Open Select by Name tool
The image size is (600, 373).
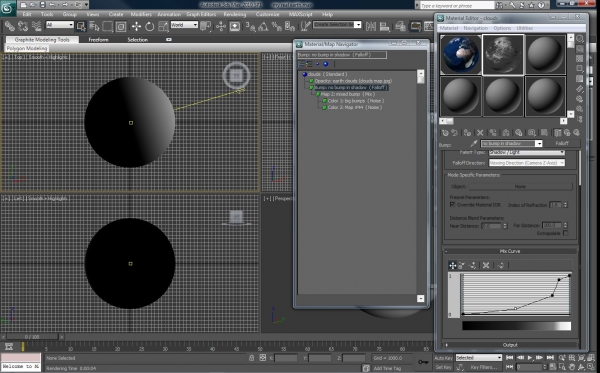coord(94,26)
